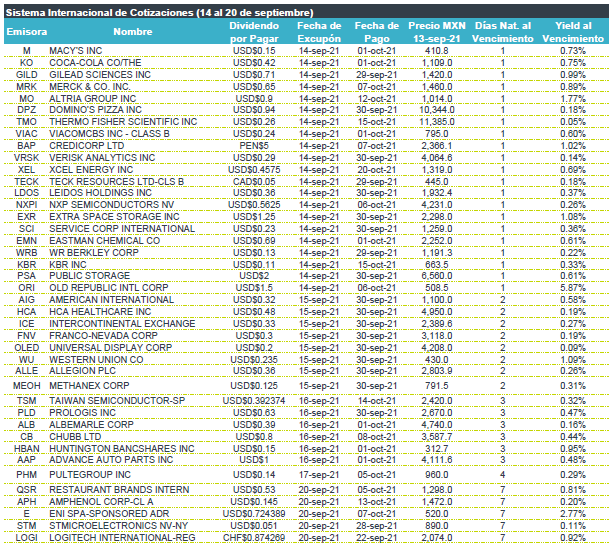Click the 'Yield al Vencimiento' header
The image size is (615, 547).
click(x=573, y=32)
